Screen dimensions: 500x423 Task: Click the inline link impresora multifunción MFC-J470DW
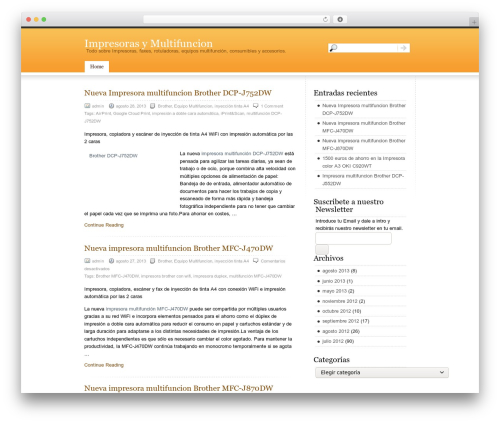click(147, 309)
